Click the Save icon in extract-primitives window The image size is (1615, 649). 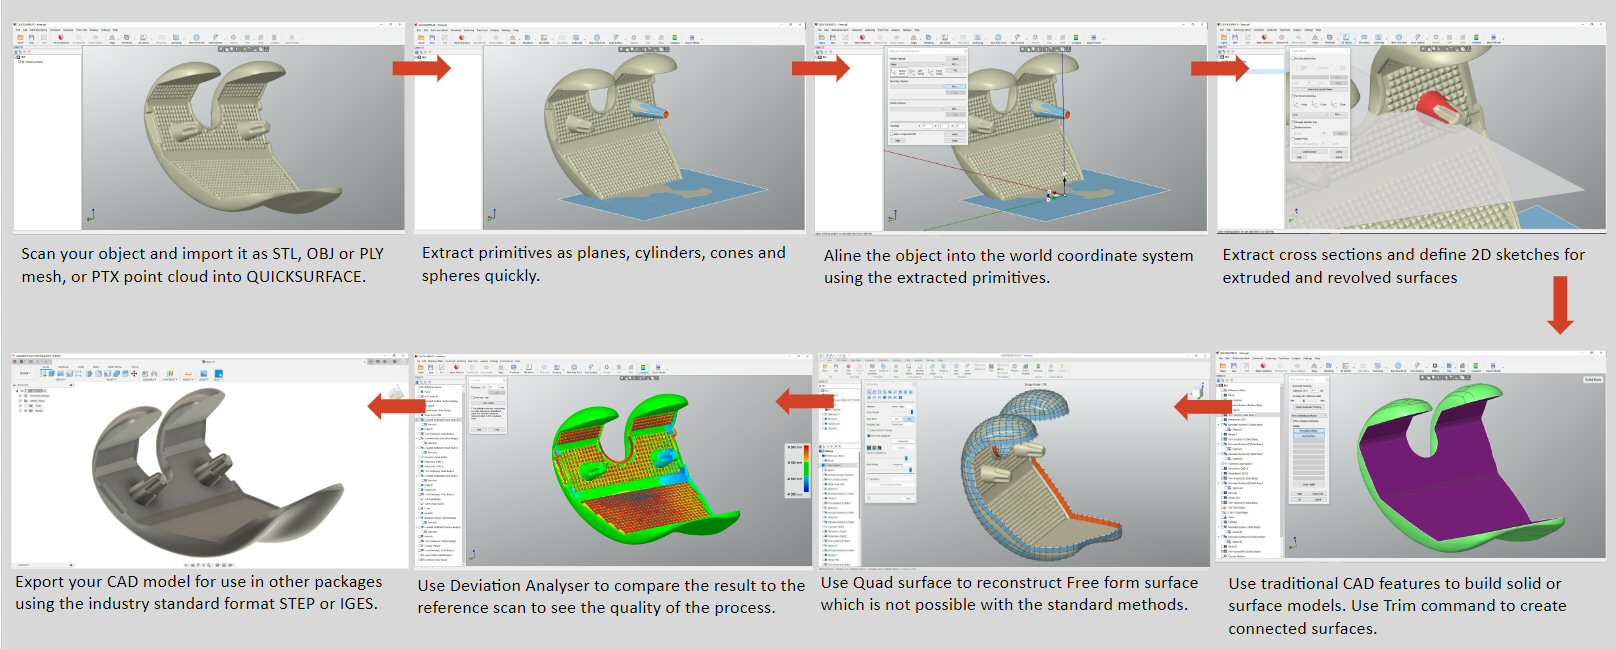432,37
